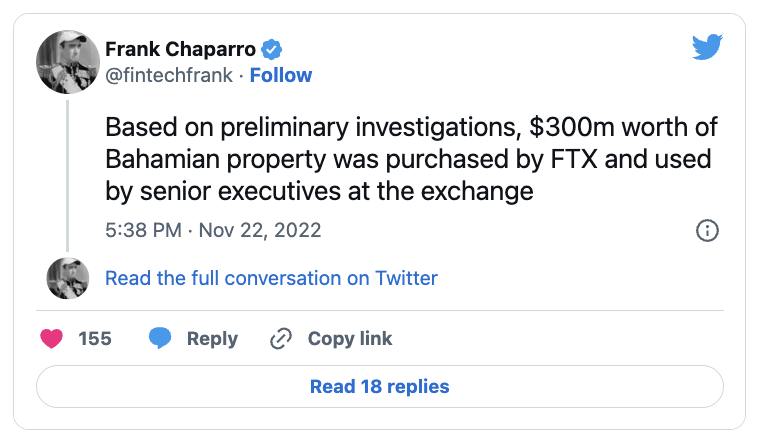The width and height of the screenshot is (758, 446).
Task: Click the copy link chain icon
Action: coord(281,339)
